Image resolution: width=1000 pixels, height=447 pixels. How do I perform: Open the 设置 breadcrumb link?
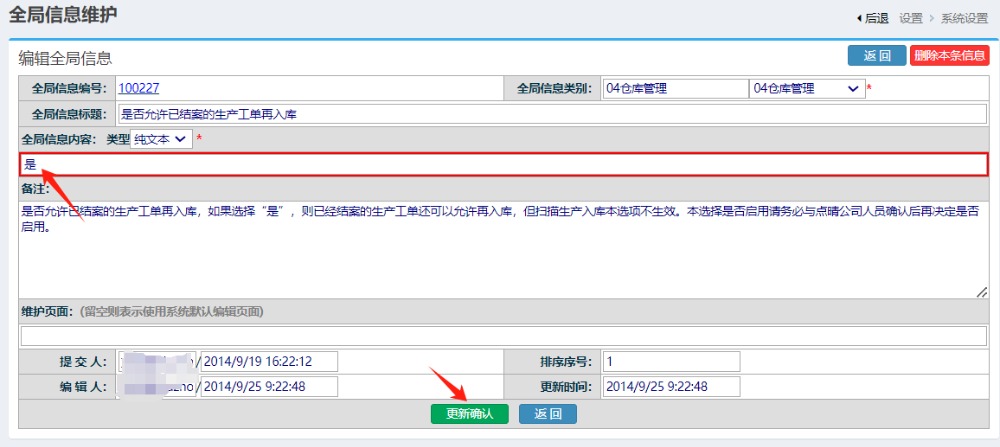click(910, 18)
